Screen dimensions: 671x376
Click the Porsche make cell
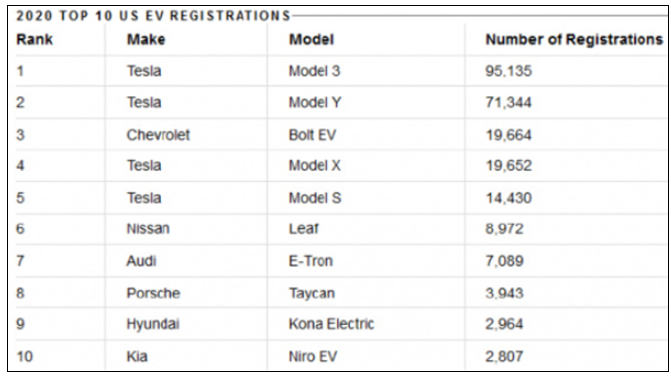tap(153, 293)
